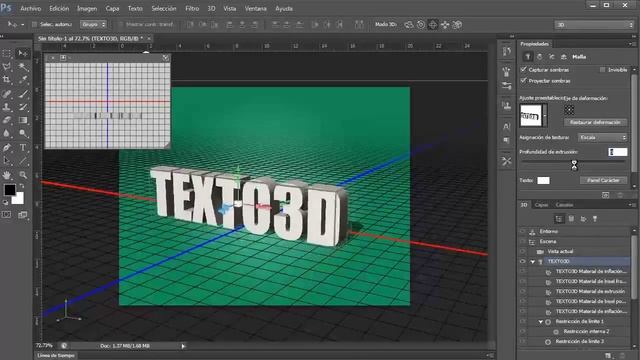Viewport: 640px width, 360px height.
Task: Select the Move tool in toolbox
Action: [22, 53]
